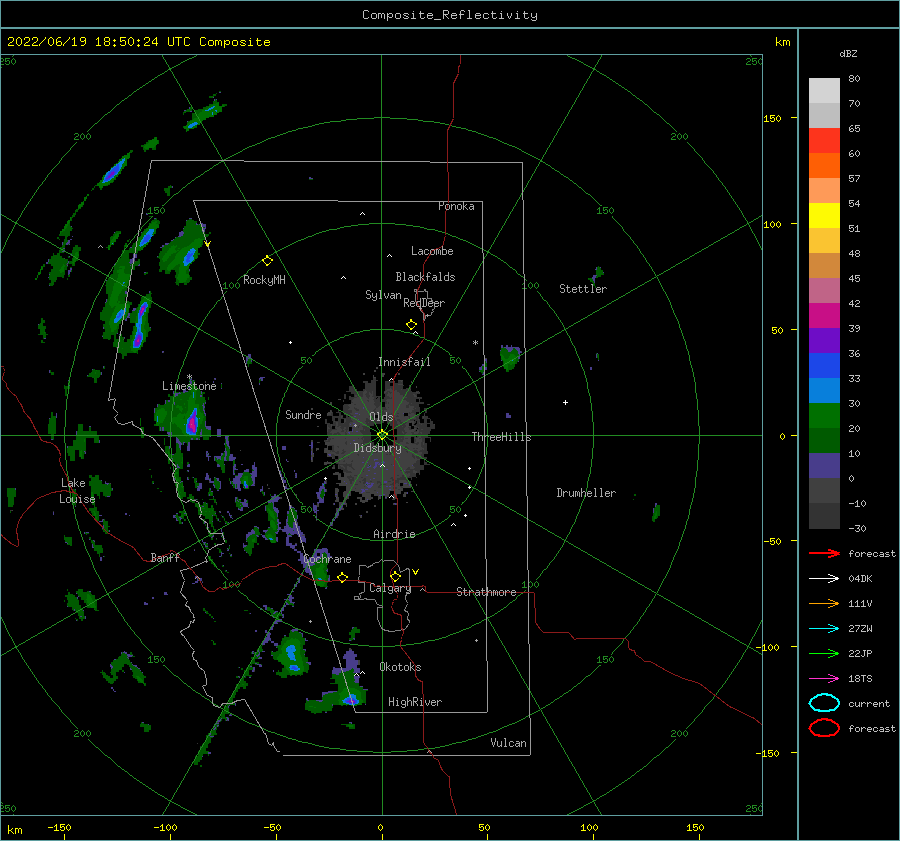Click the yellow radar-center diamond near Didsbury
The width and height of the screenshot is (900, 841).
tap(382, 435)
